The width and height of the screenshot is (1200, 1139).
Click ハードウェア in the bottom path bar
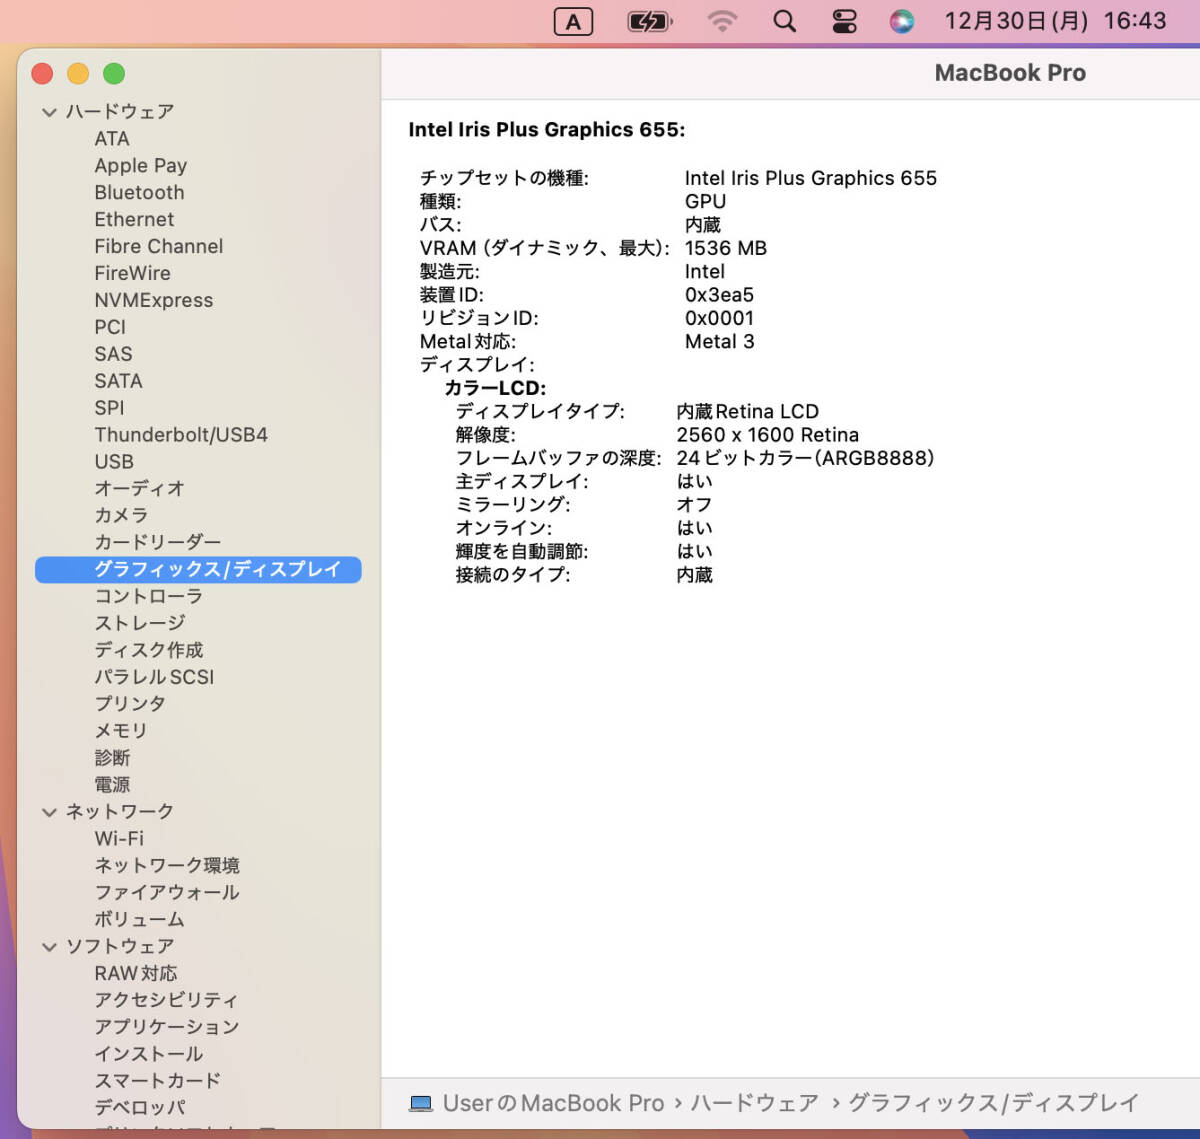[754, 1103]
